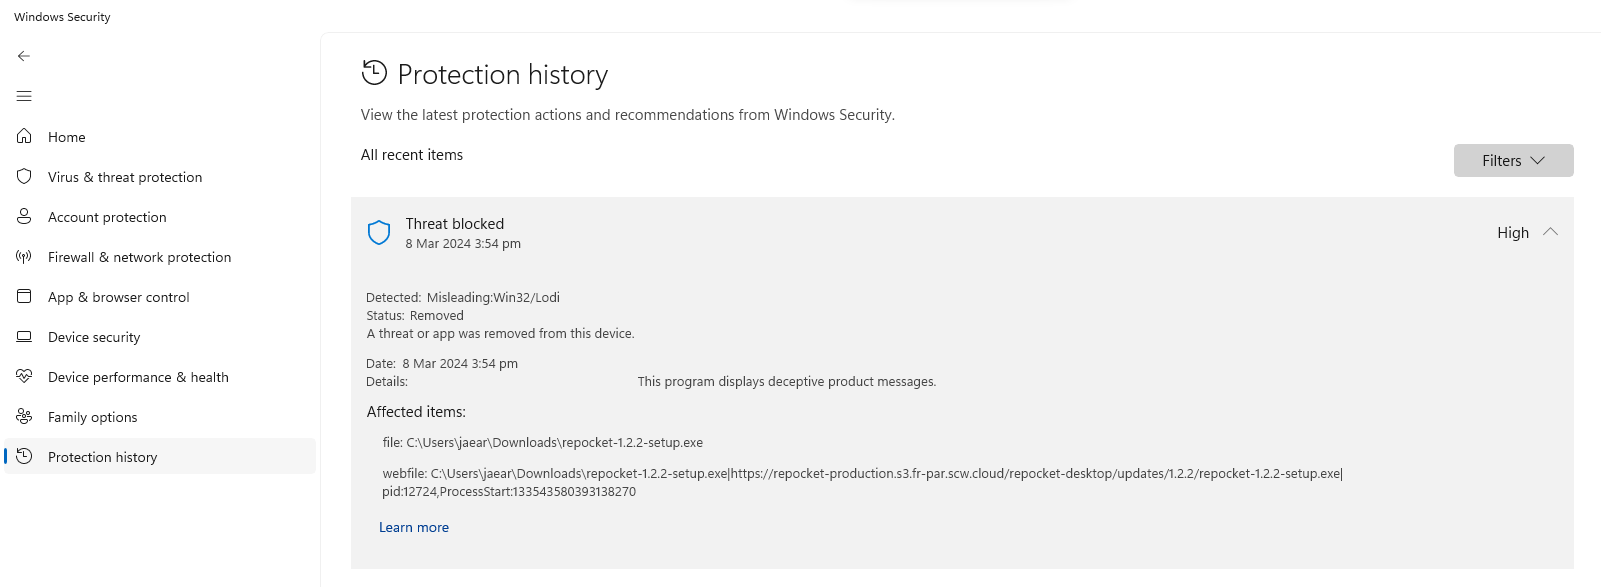
Task: Click the 'View the latest protection actions' description
Action: pyautogui.click(x=628, y=115)
